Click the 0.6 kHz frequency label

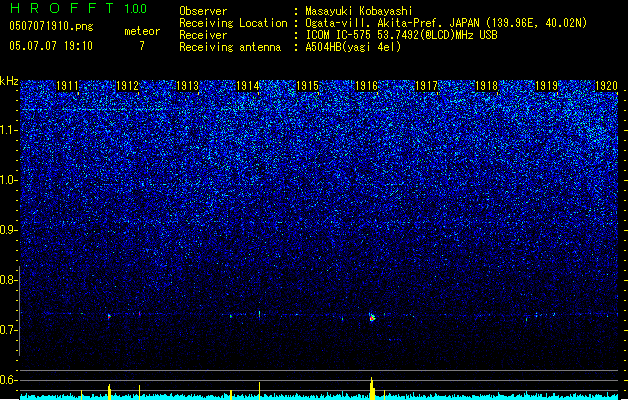pyautogui.click(x=9, y=380)
